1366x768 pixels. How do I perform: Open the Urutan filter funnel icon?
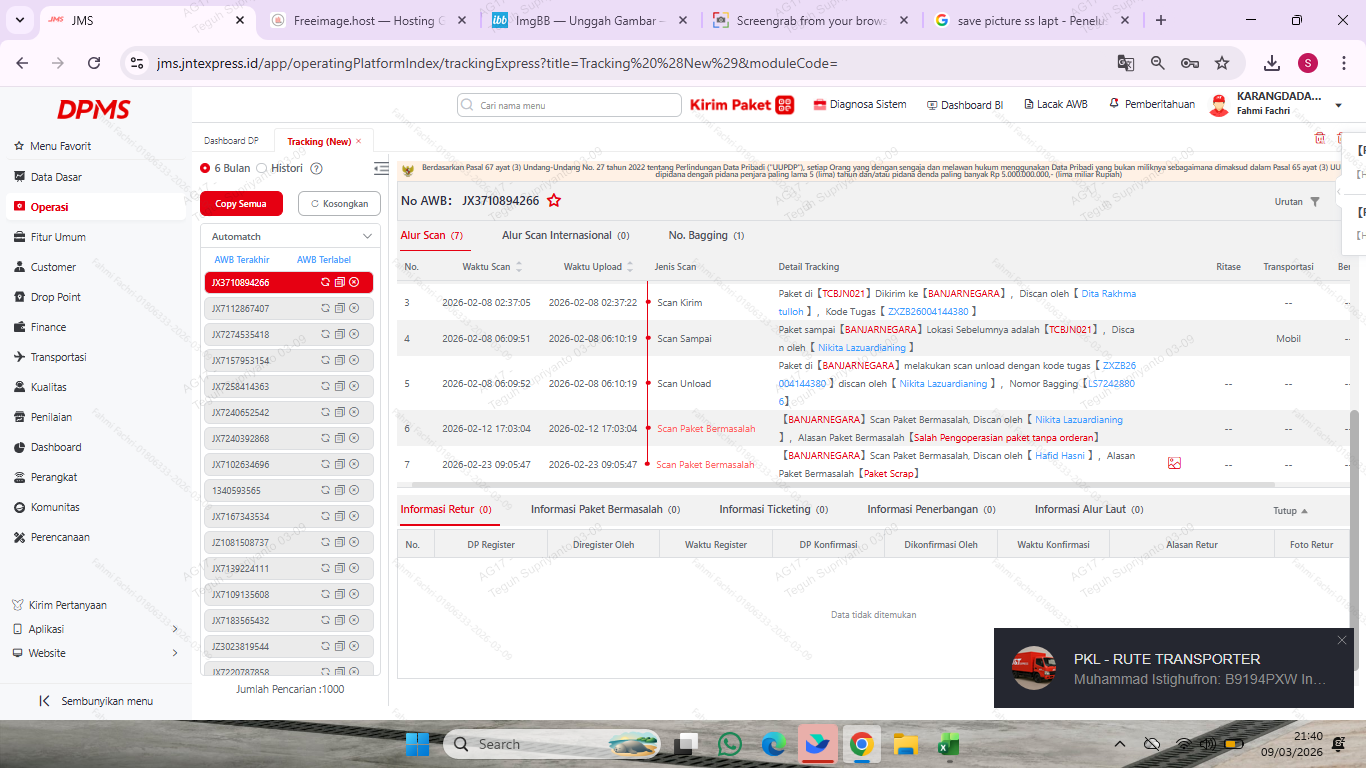[x=1315, y=202]
